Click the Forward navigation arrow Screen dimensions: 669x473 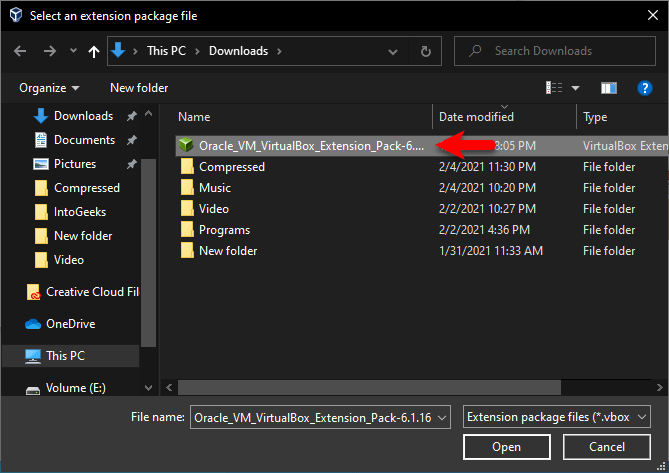[x=50, y=51]
